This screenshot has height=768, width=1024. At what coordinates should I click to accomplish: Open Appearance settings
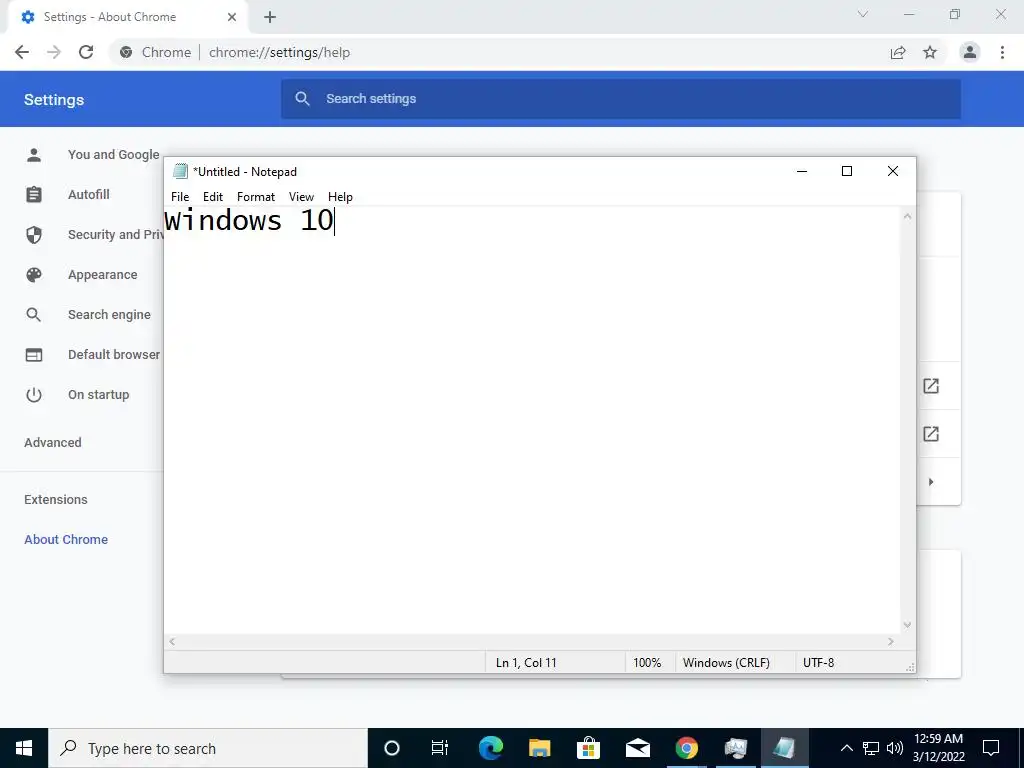(103, 275)
